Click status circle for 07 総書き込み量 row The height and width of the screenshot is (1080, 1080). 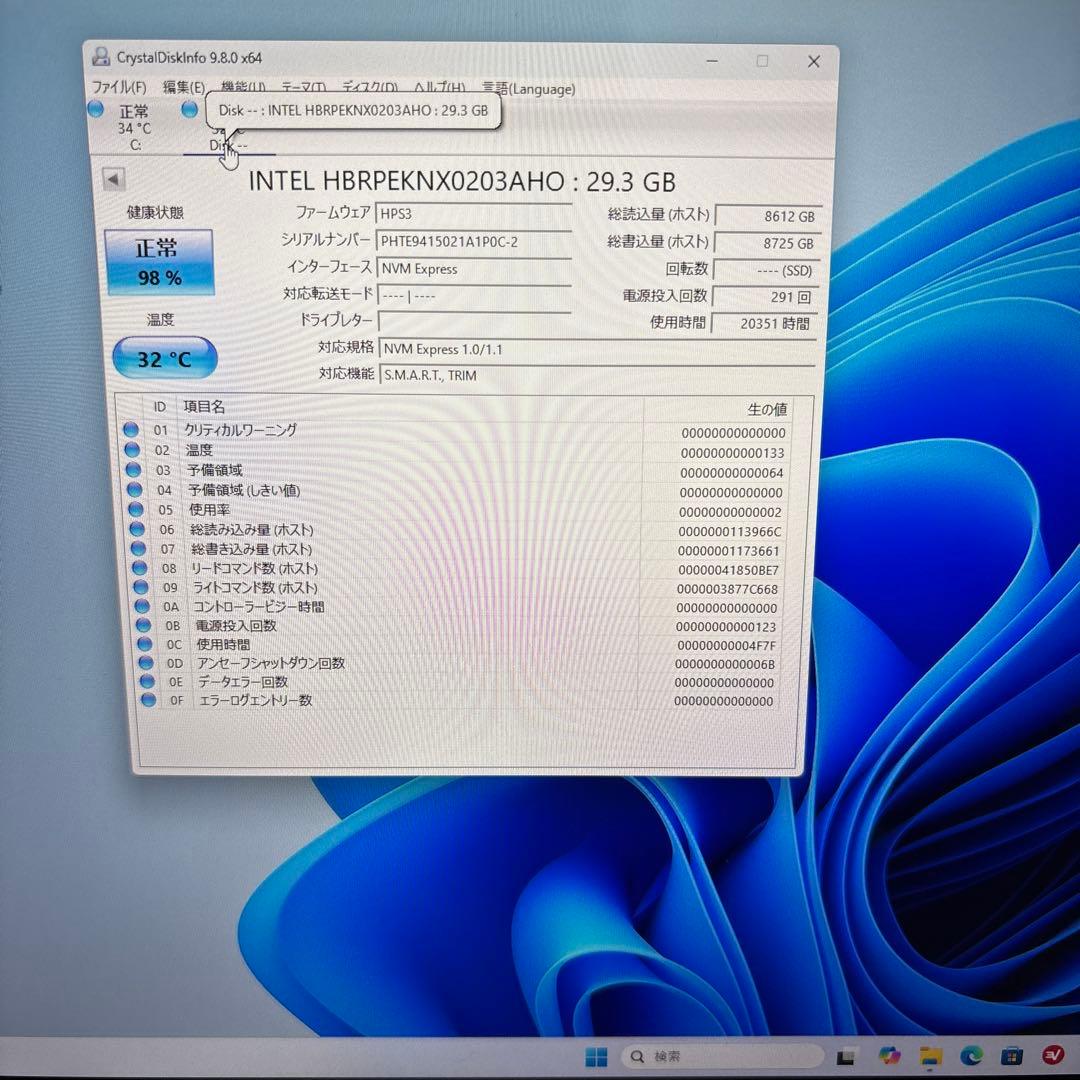pyautogui.click(x=138, y=548)
